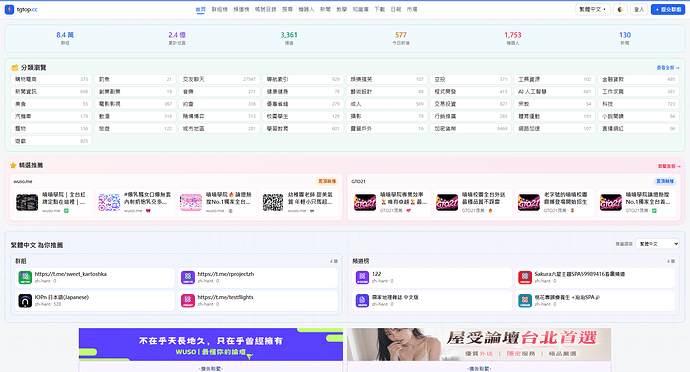Click green avatar icon of sweet_kartoshka group

(x=25, y=277)
